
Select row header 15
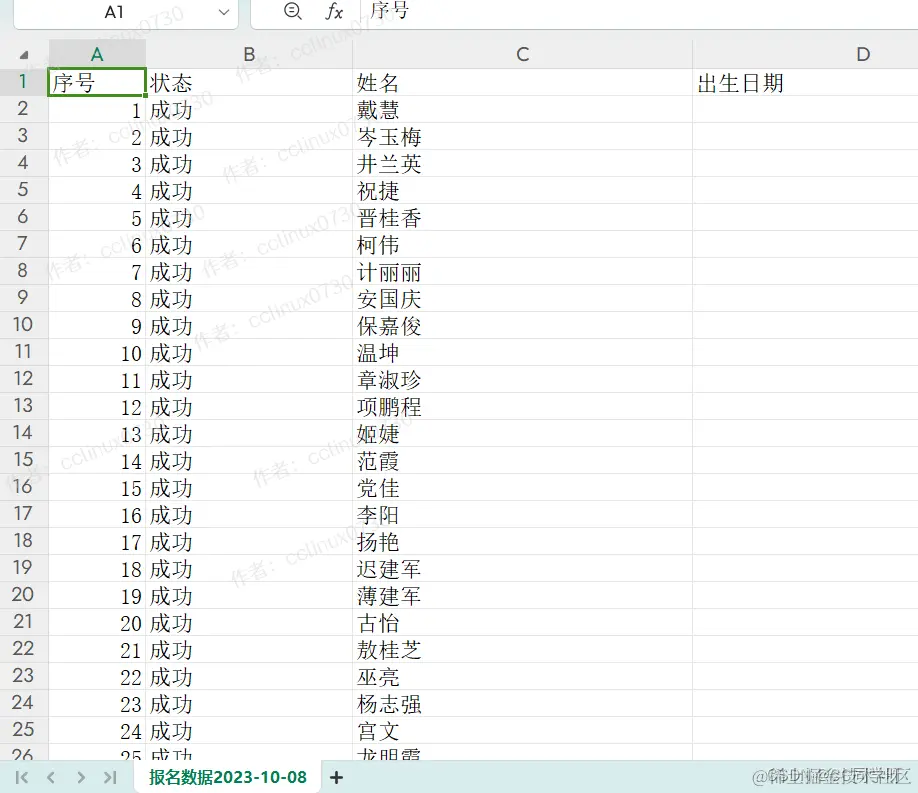[x=23, y=460]
